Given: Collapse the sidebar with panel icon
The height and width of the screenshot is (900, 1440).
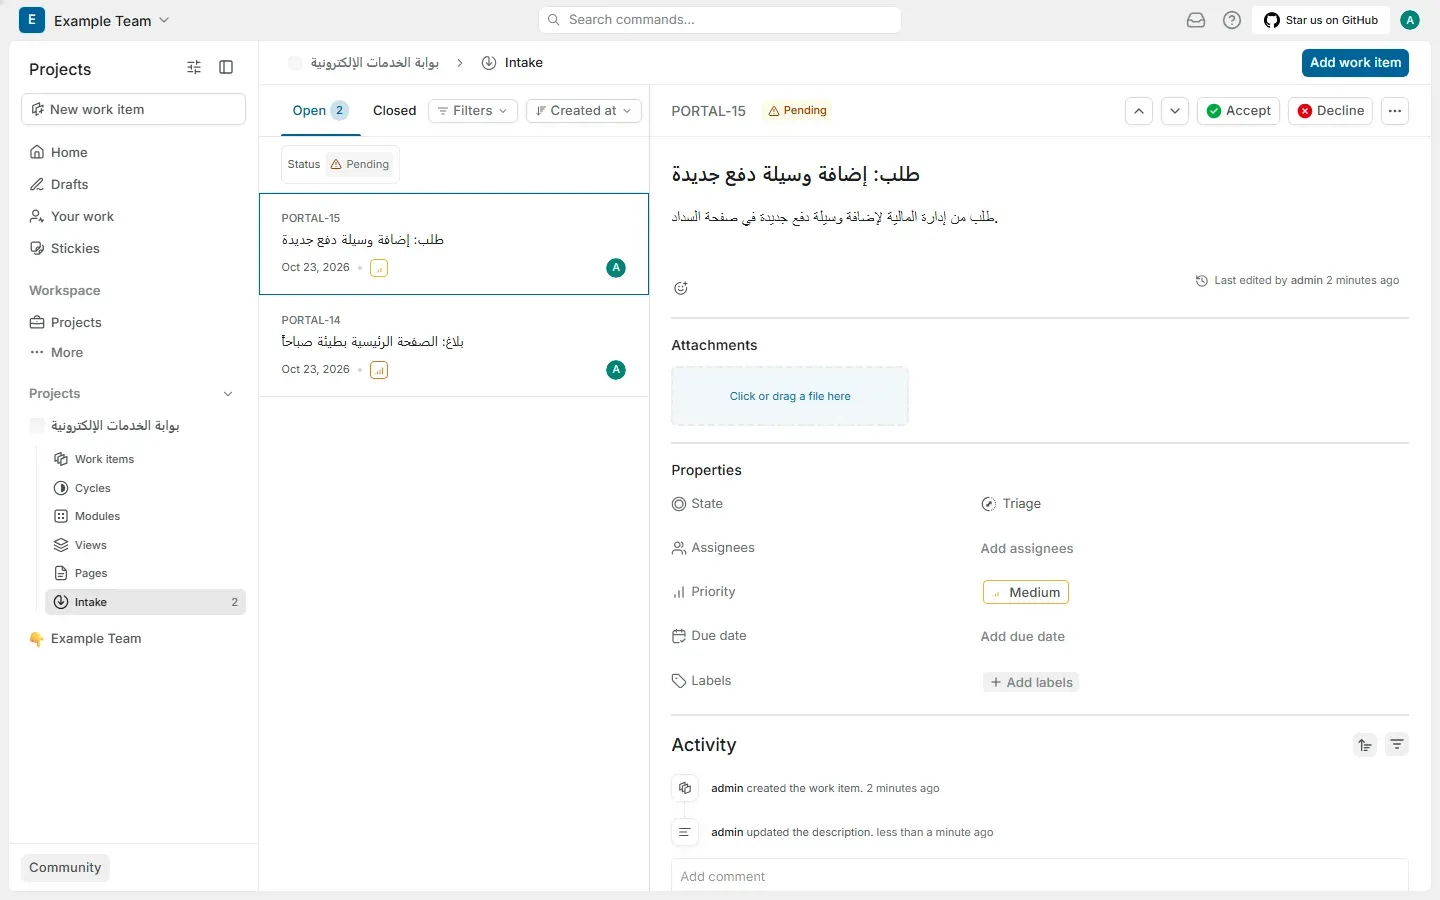Looking at the screenshot, I should (226, 67).
